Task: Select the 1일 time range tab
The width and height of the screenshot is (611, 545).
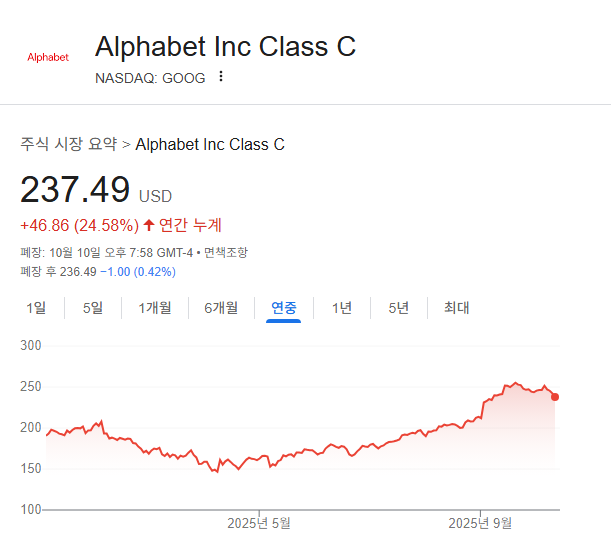Action: coord(36,308)
